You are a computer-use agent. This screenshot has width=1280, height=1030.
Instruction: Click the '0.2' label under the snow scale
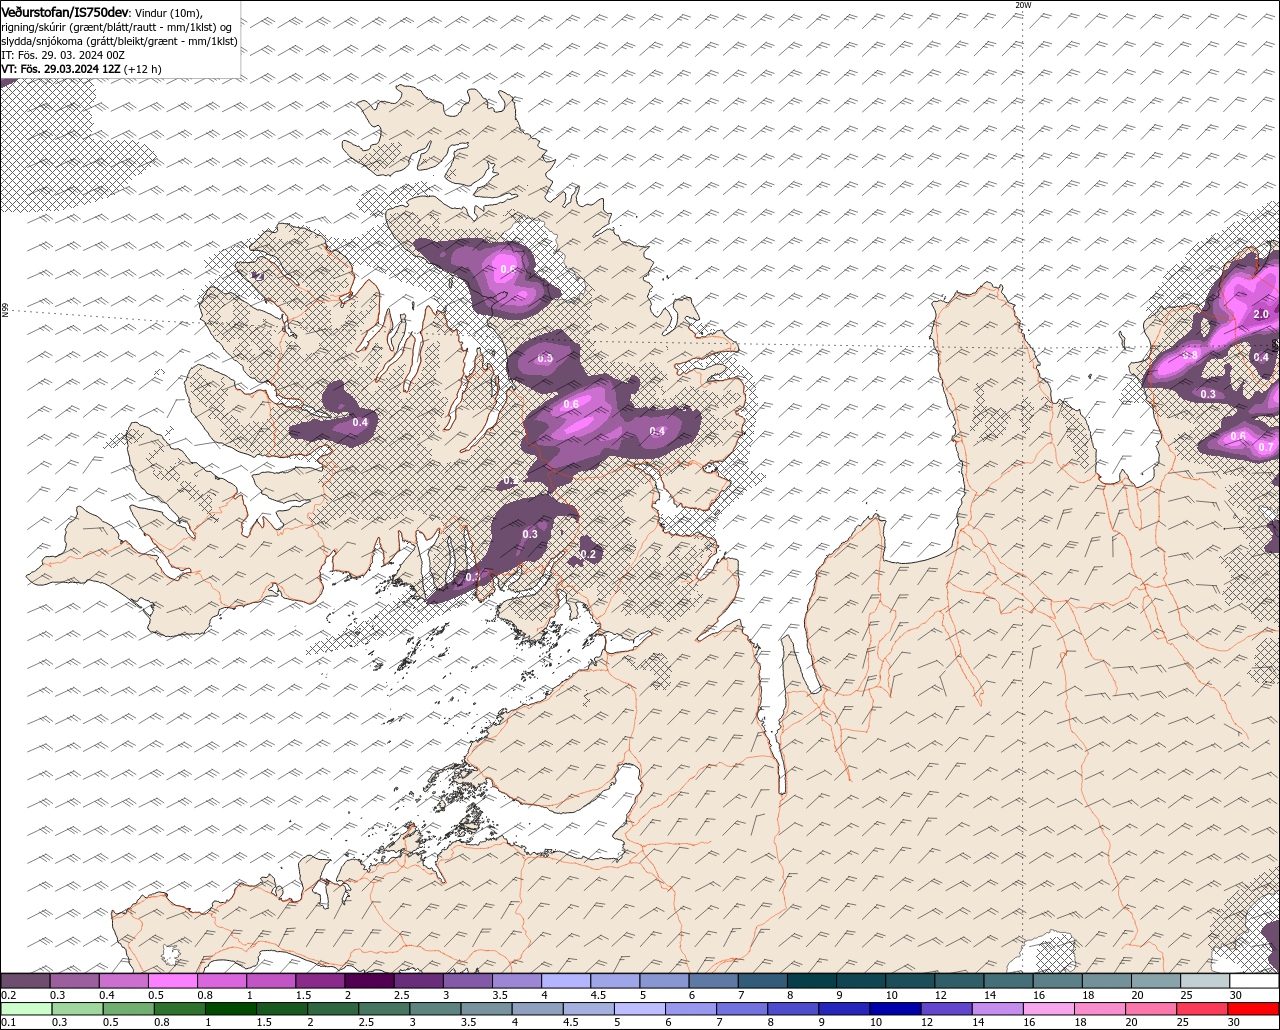click(x=9, y=995)
